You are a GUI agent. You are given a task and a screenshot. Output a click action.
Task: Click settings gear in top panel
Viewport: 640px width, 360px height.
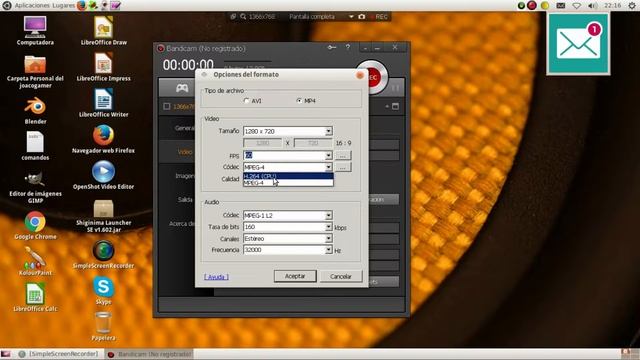[x=632, y=5]
